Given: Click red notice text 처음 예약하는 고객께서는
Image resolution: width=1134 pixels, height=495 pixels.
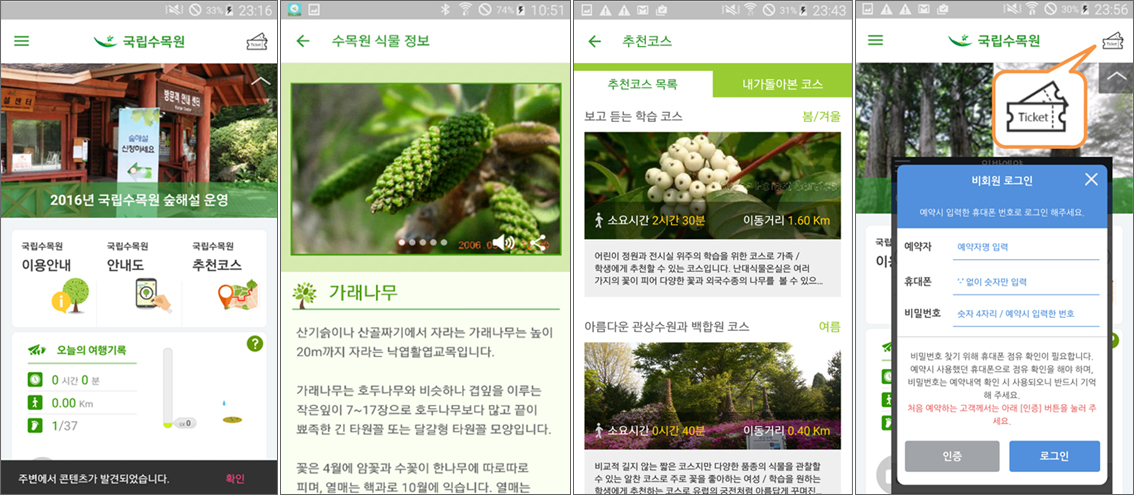Looking at the screenshot, I should coord(1002,415).
